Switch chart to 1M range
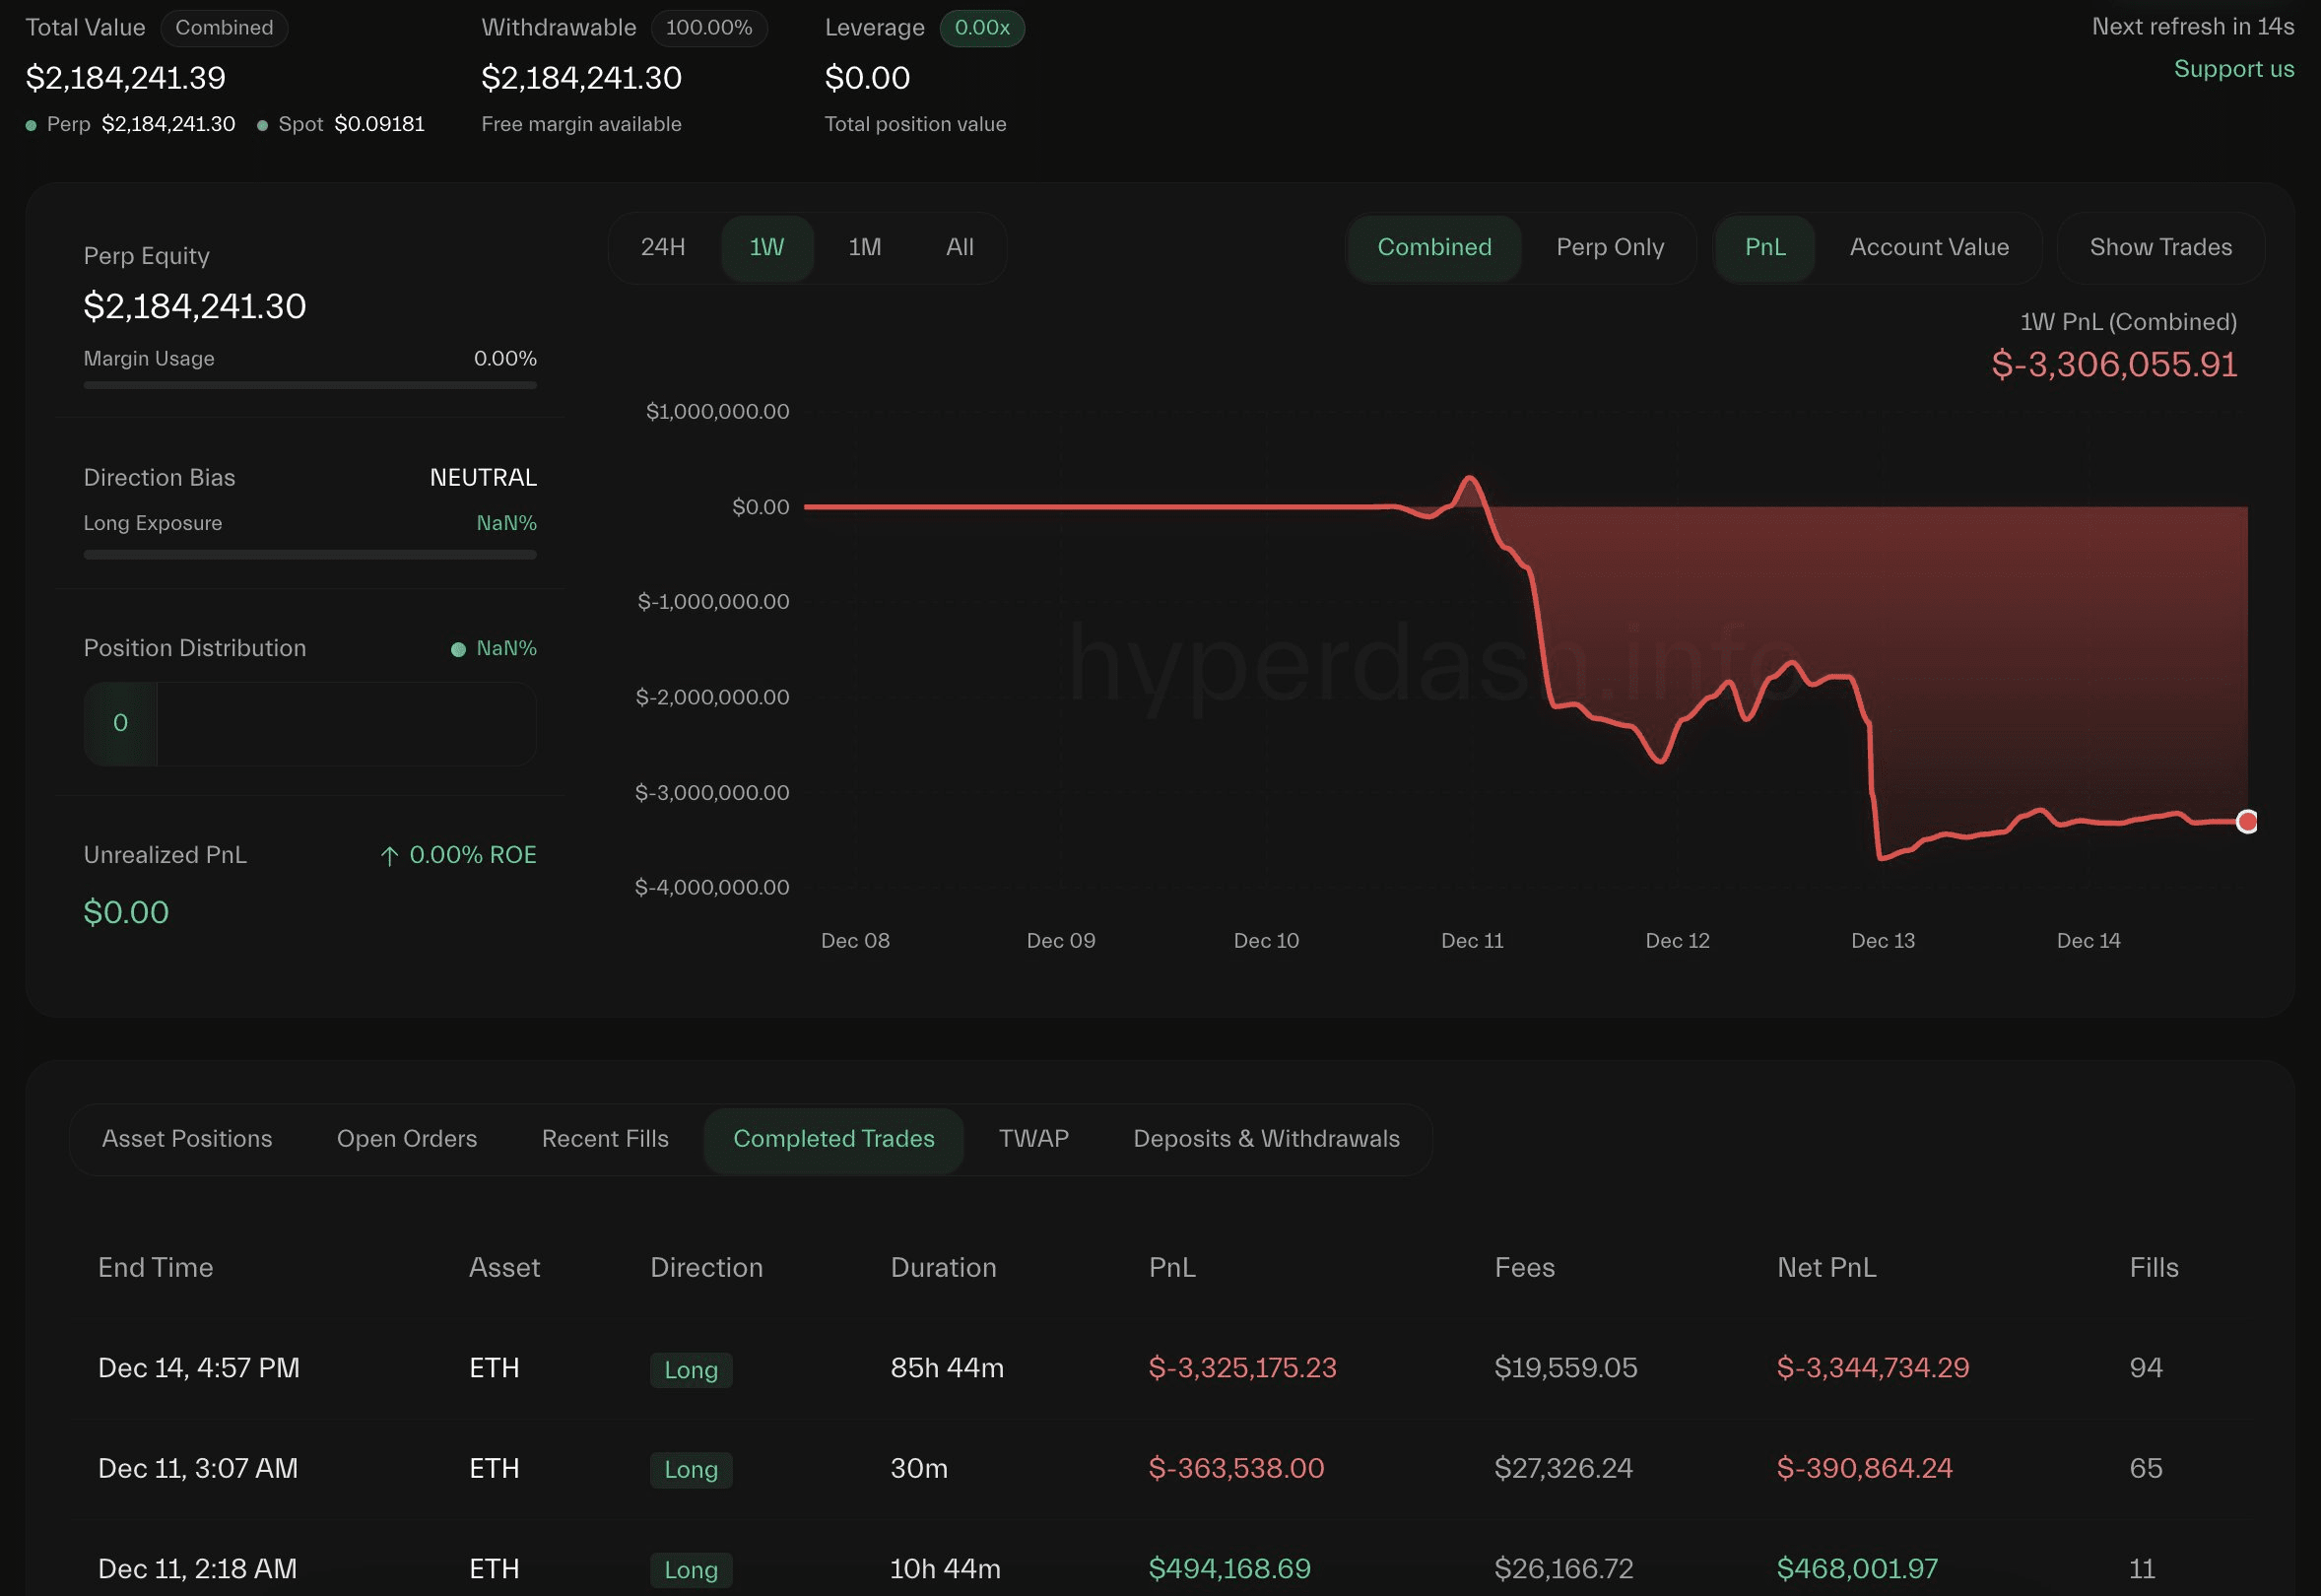2321x1596 pixels. pos(864,247)
